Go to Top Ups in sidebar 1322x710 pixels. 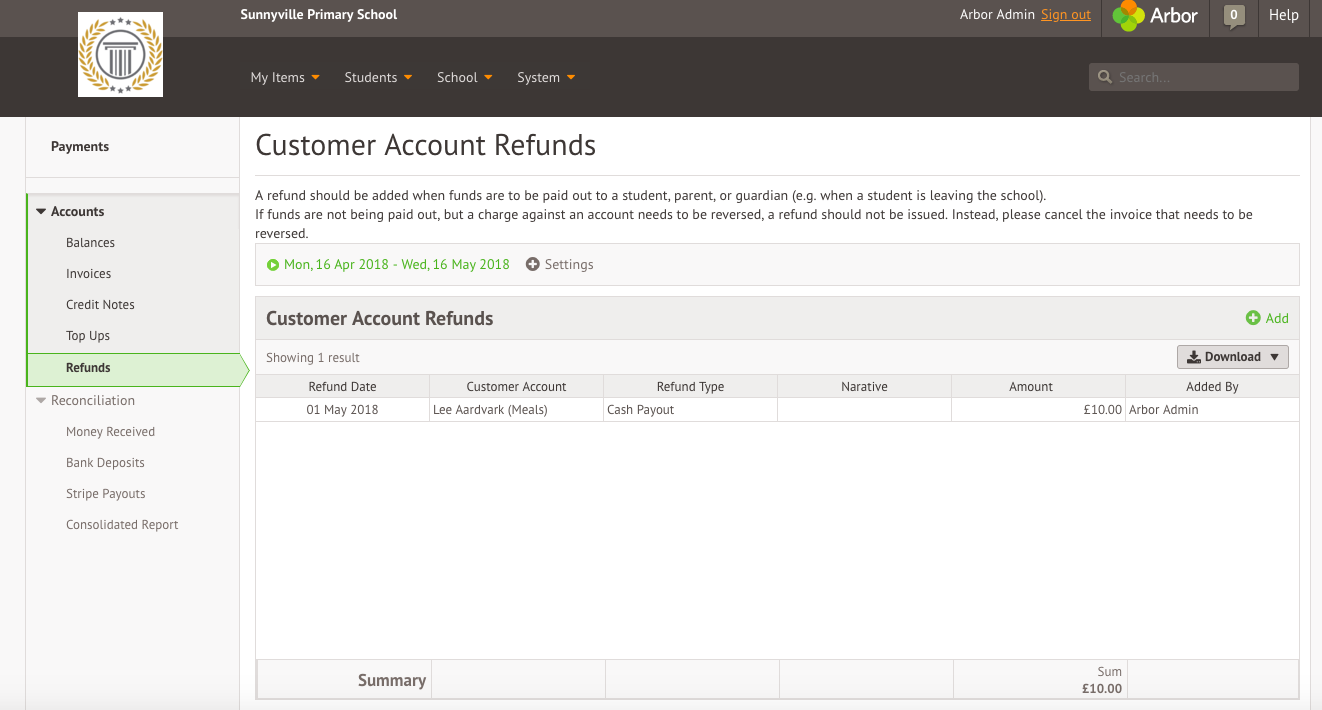[x=88, y=336]
